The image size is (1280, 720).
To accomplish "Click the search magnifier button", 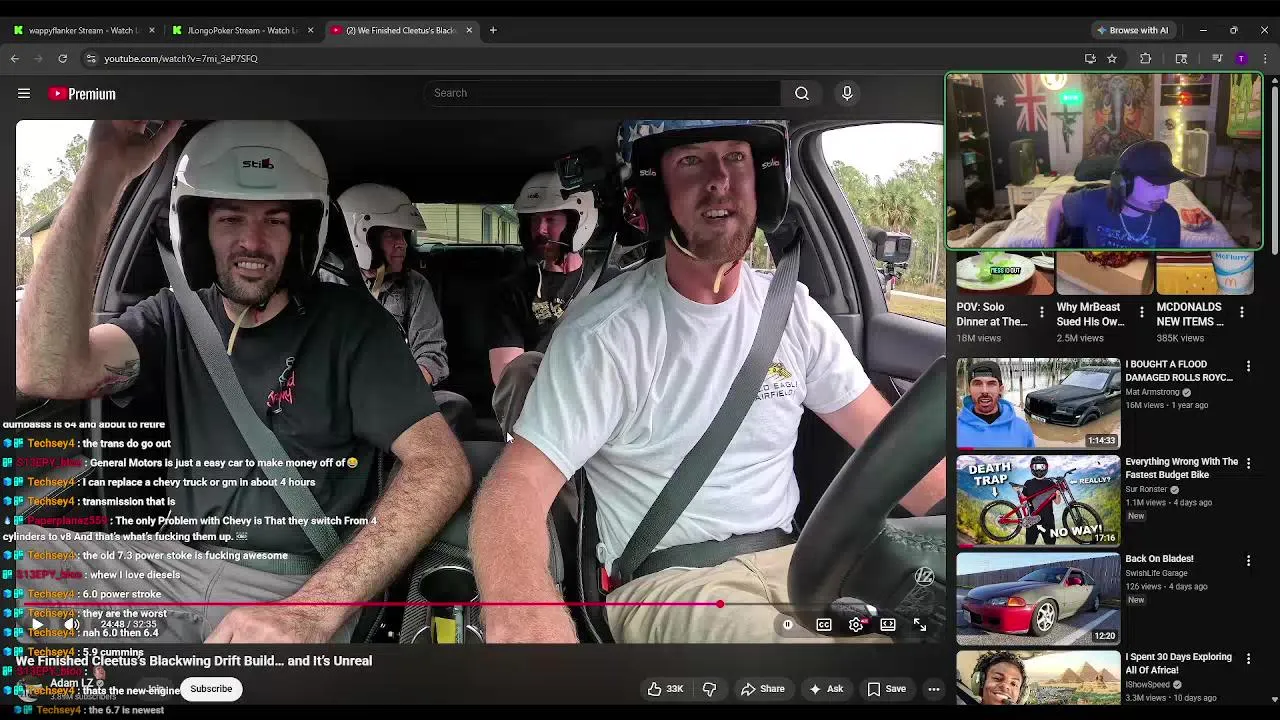I will point(802,93).
